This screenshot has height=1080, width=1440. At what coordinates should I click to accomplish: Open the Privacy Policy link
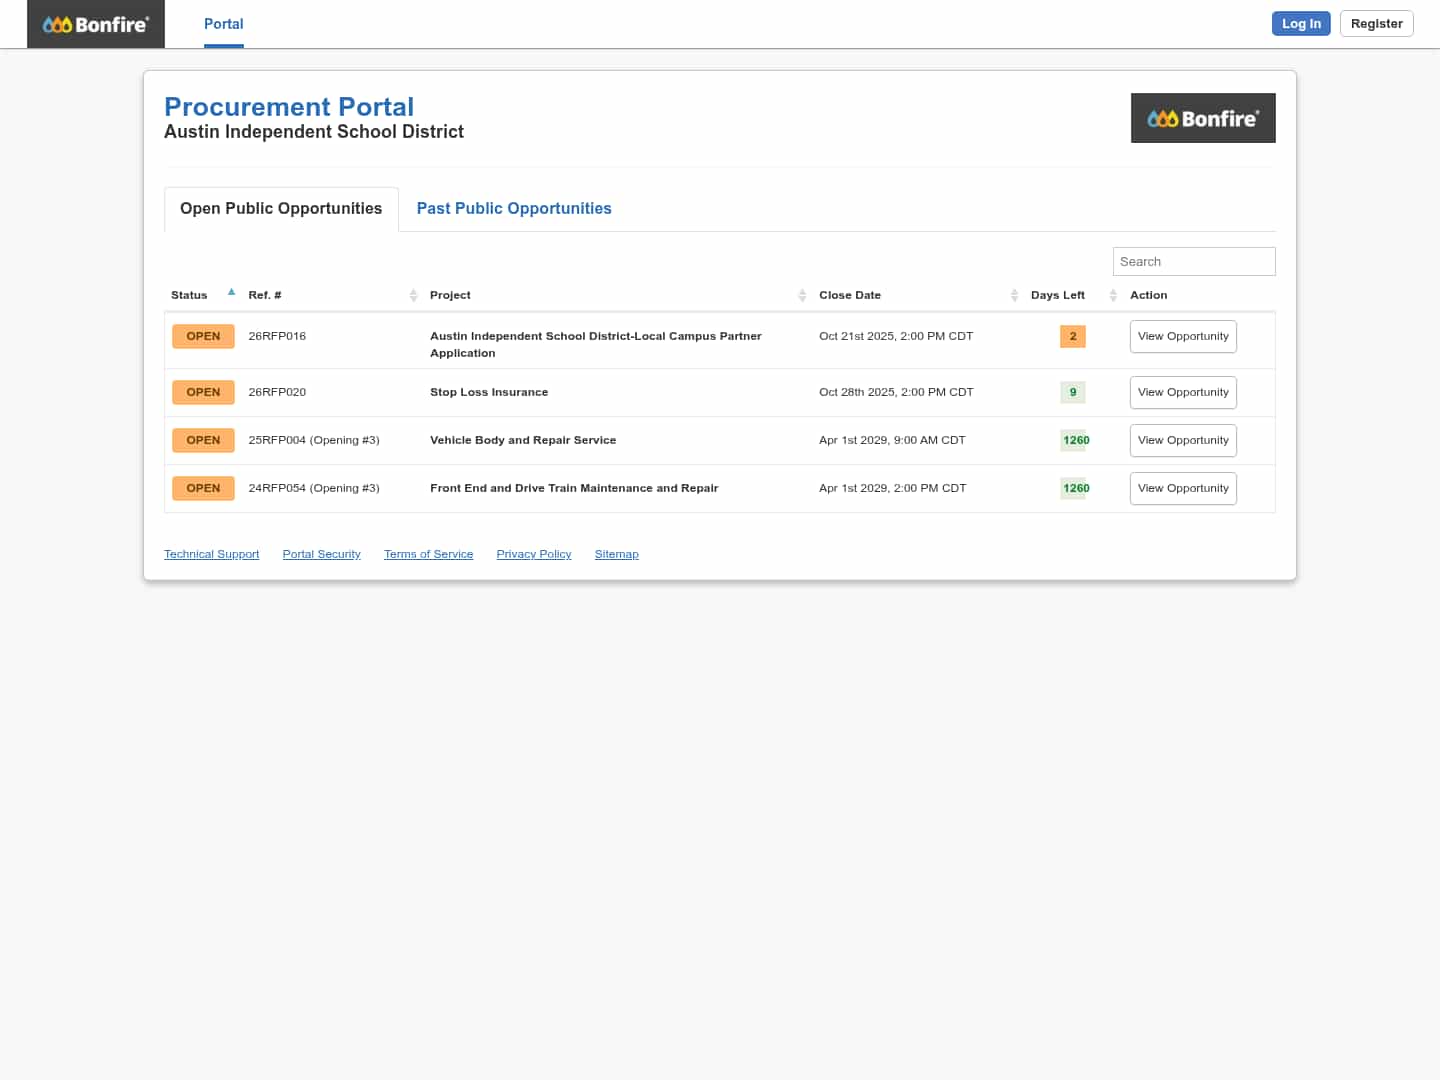pos(533,554)
